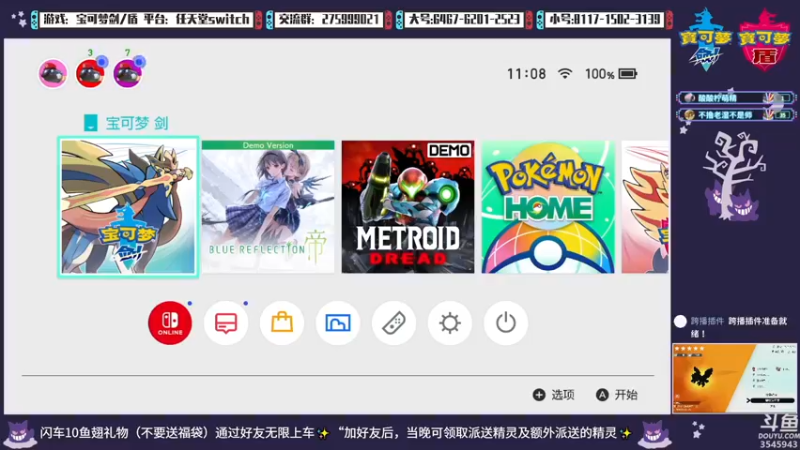
Task: Click the Gengar face icon at bottom left
Action: click(x=19, y=434)
